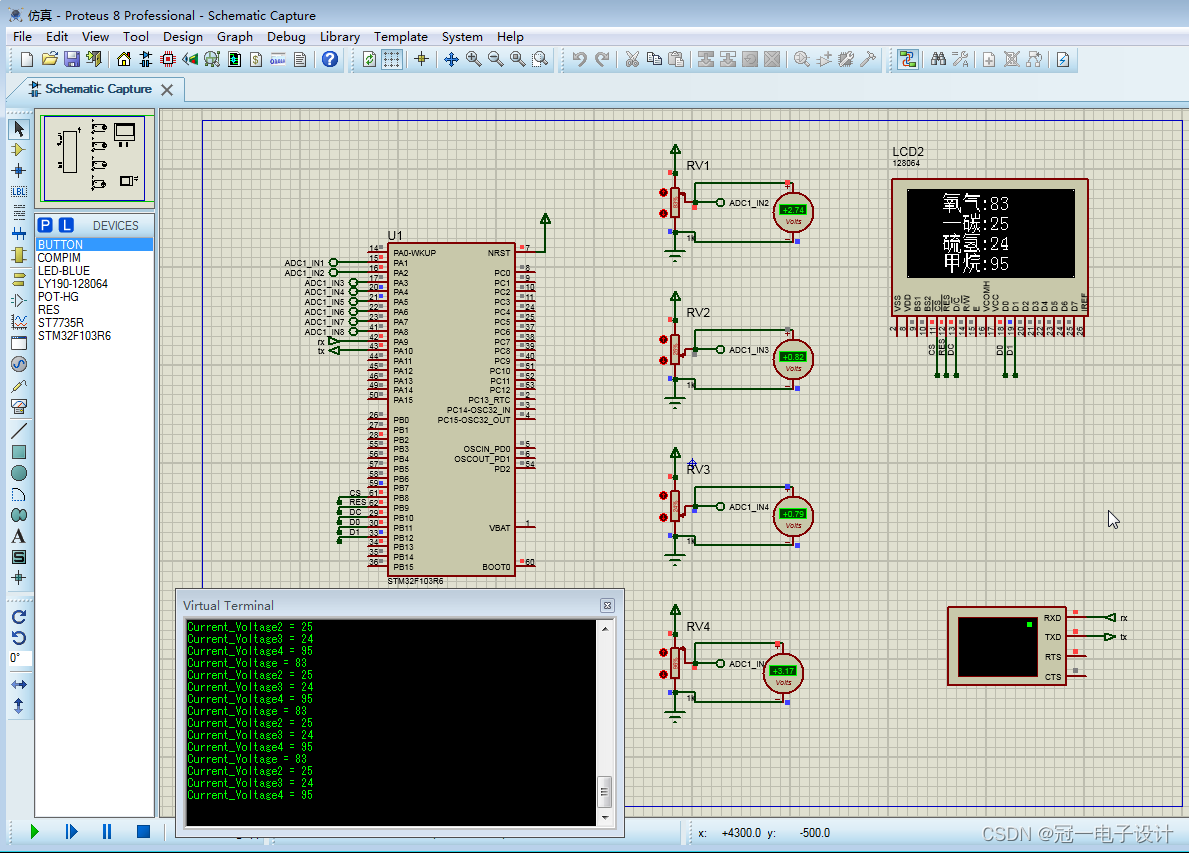Toggle the wire autorouter button
The width and height of the screenshot is (1189, 853).
coord(907,60)
